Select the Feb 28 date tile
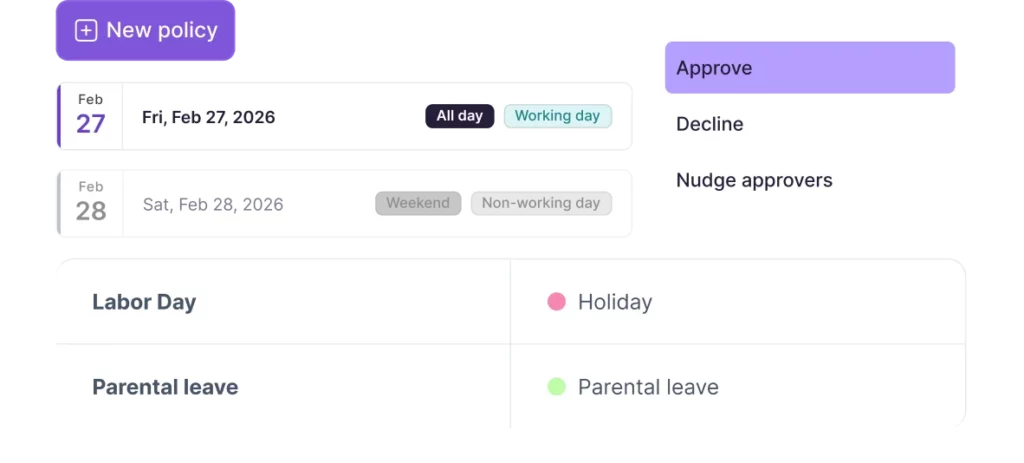1024x463 pixels. point(91,203)
